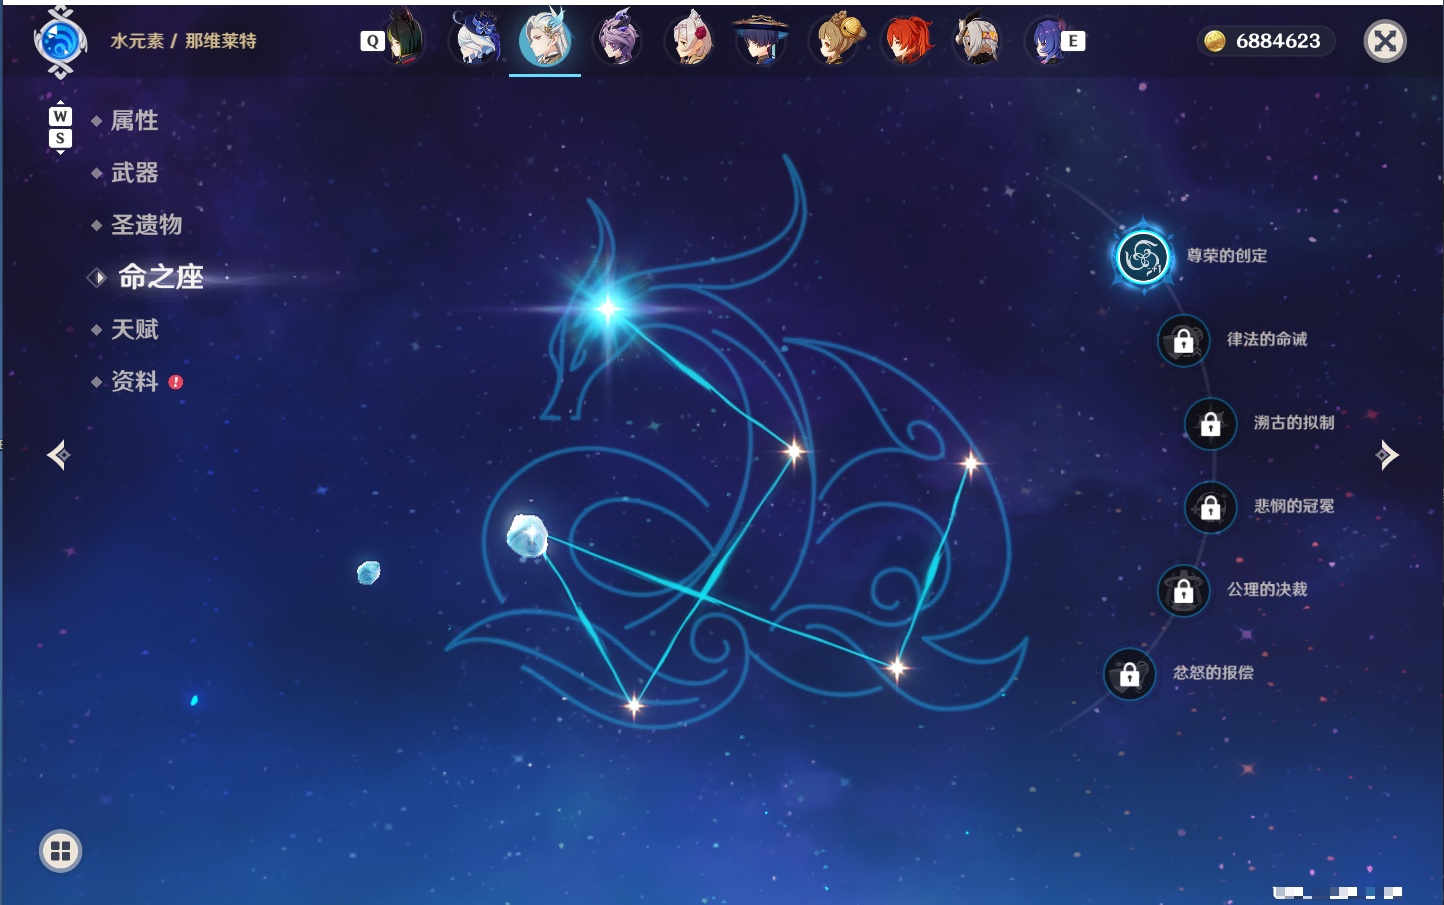
Task: Click the lock icon for 溯古的拟制
Action: (x=1210, y=423)
